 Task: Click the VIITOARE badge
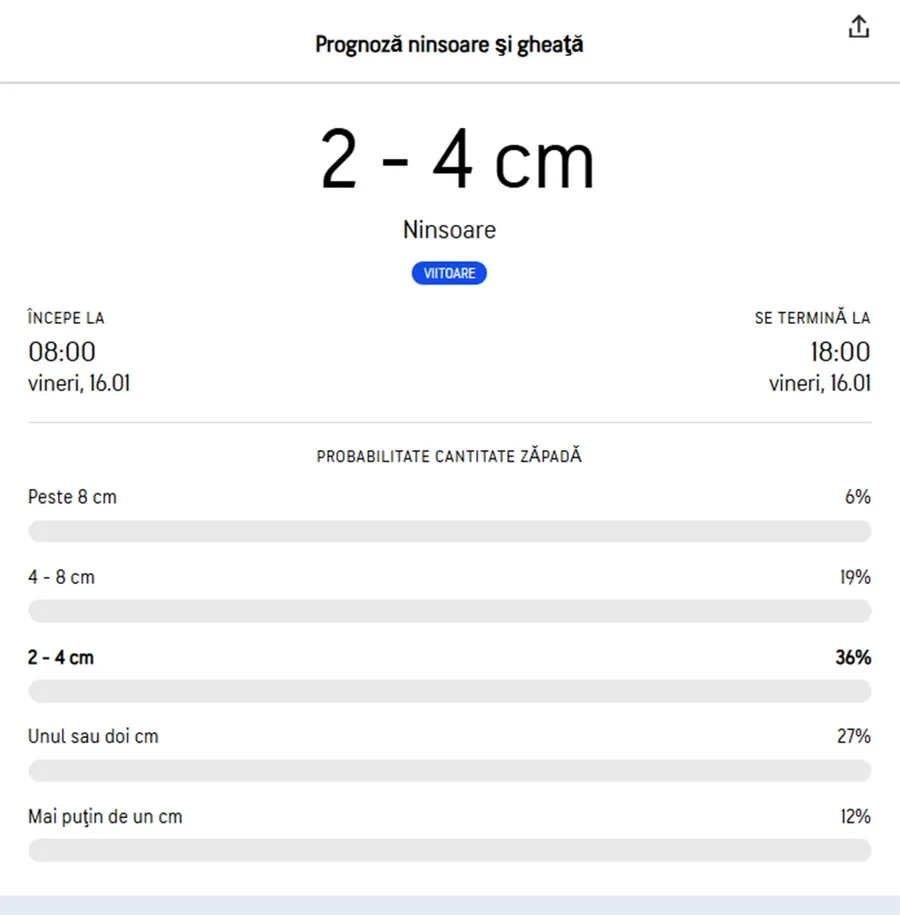coord(449,273)
